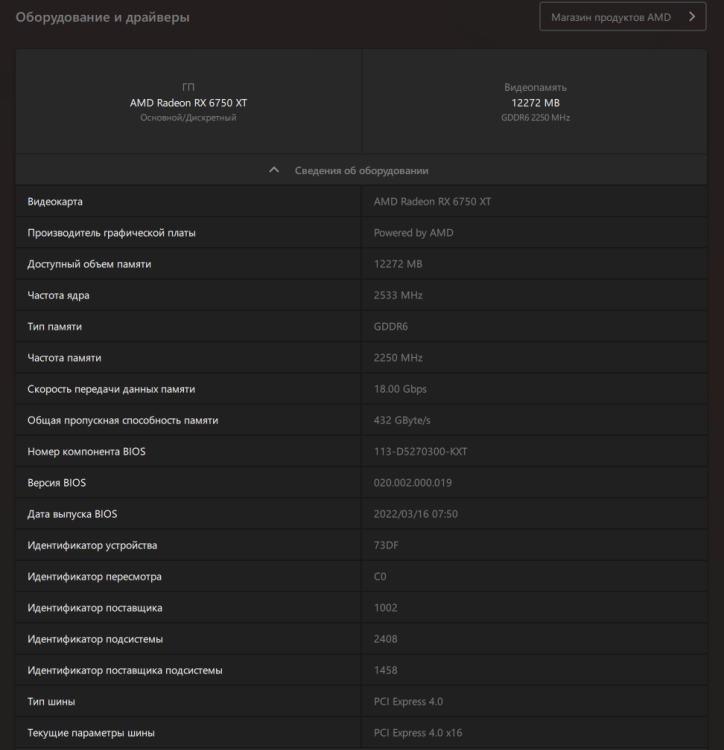This screenshot has width=724, height=750.
Task: Click the PCI Express 4.0 x16 bus settings value
Action: click(418, 733)
